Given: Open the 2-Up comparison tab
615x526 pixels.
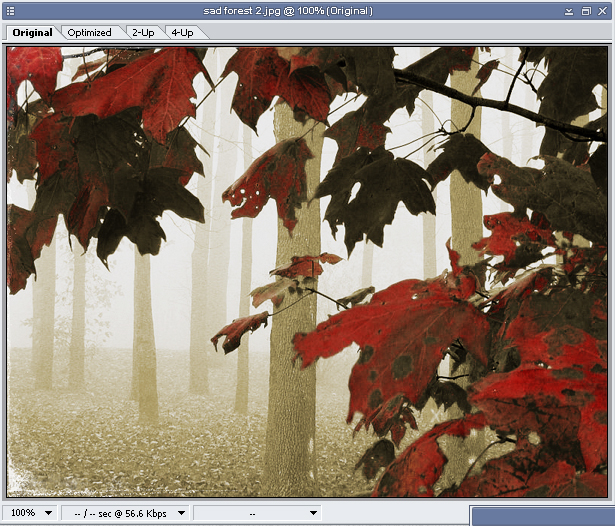Looking at the screenshot, I should click(142, 32).
